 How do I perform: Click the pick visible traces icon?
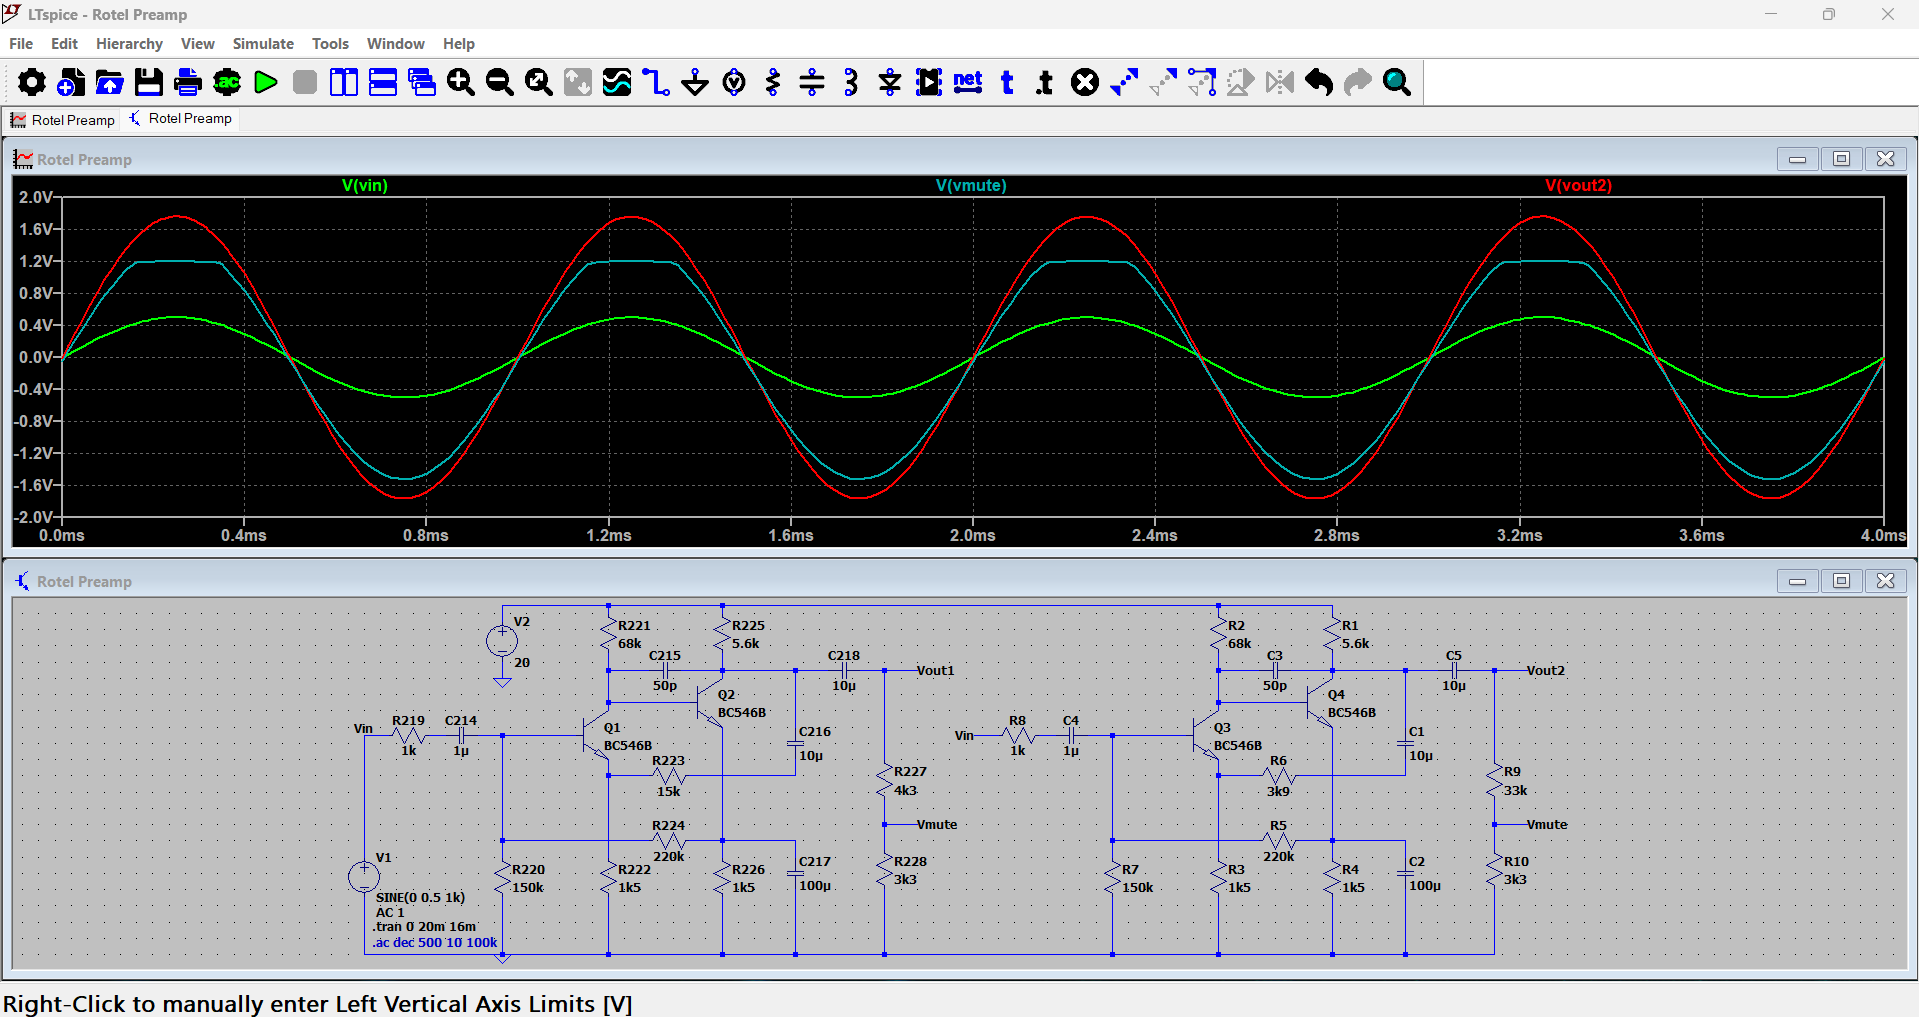point(617,82)
